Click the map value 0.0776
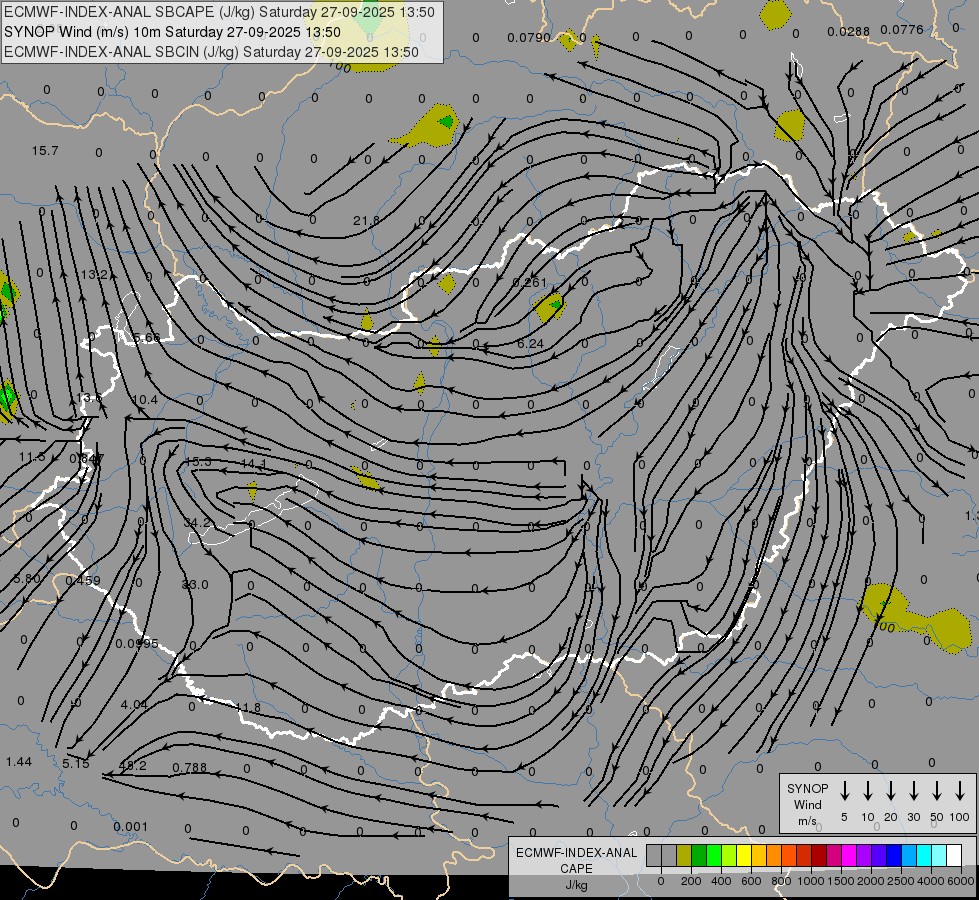Image resolution: width=979 pixels, height=900 pixels. (x=902, y=29)
